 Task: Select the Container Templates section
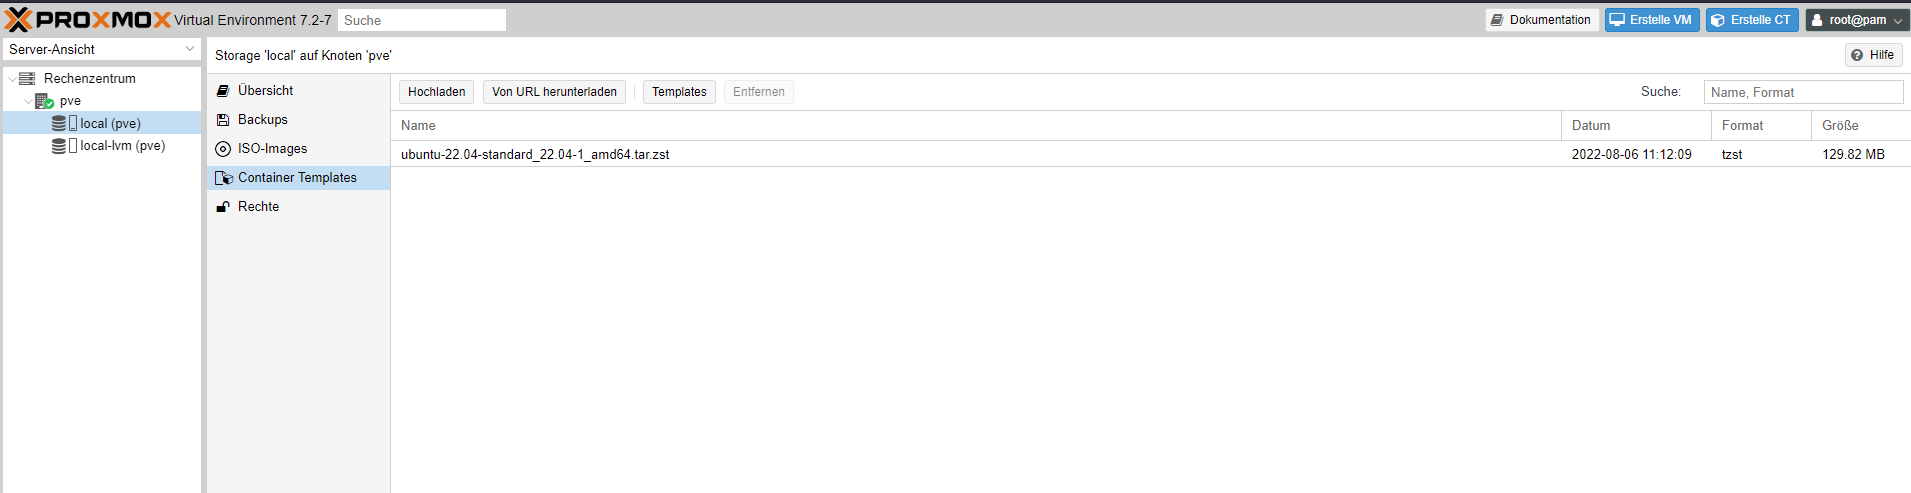[298, 178]
